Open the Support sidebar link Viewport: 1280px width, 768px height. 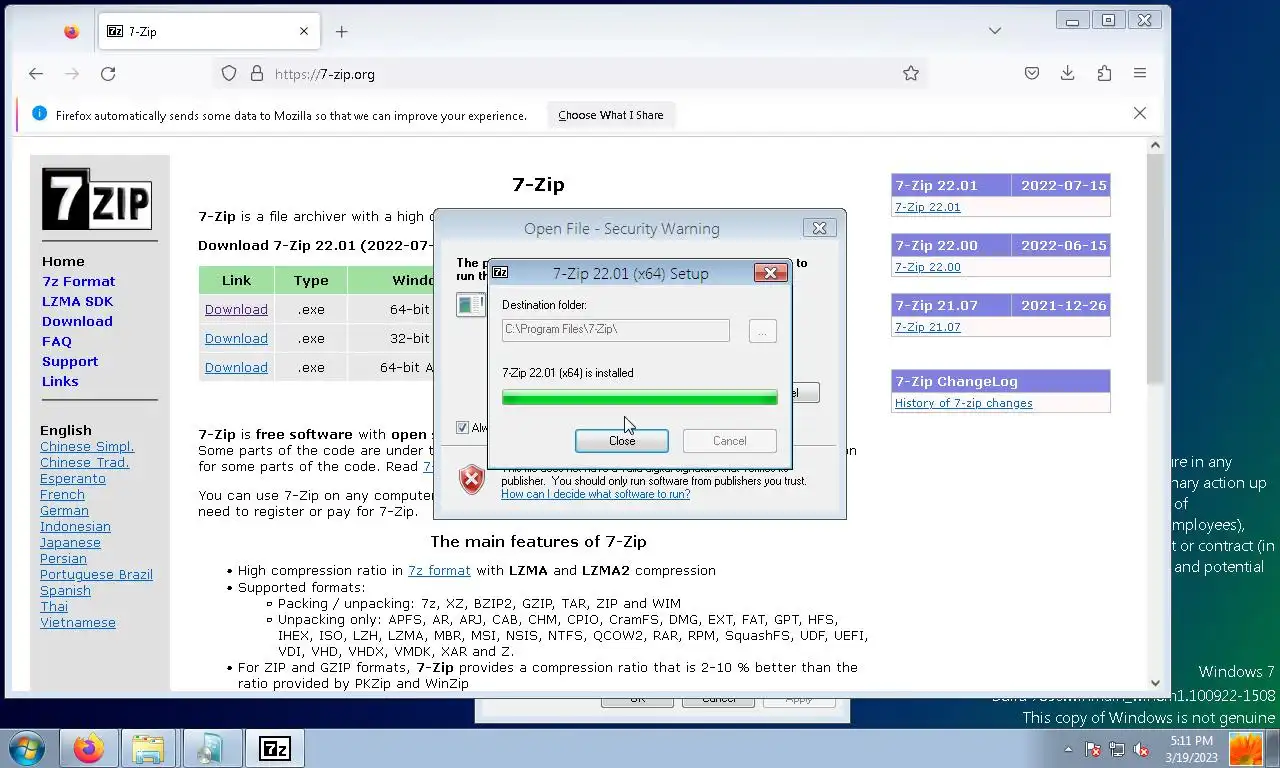[70, 361]
